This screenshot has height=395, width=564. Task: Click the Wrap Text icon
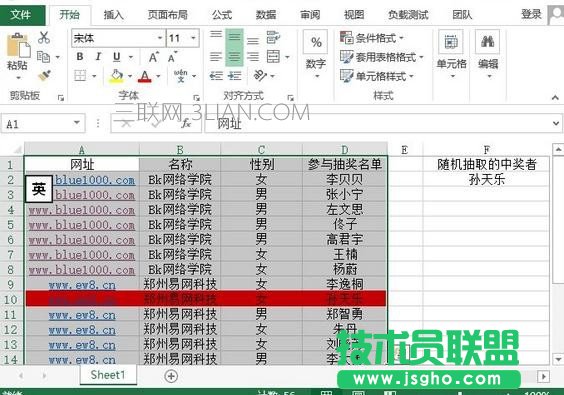273,37
